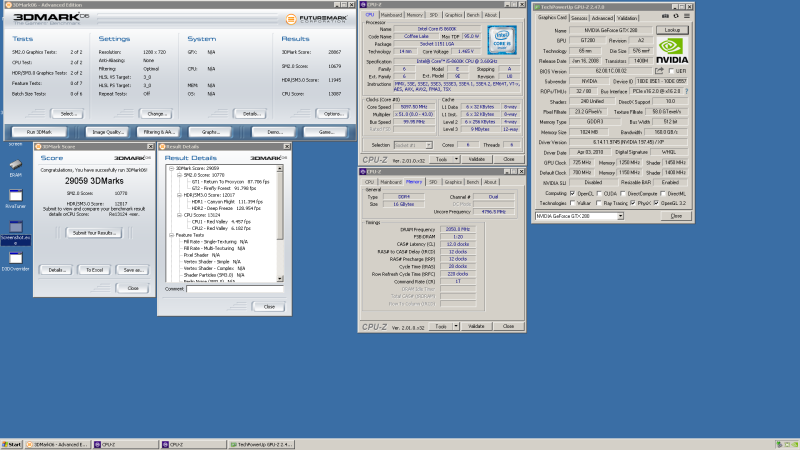Switch to TechPowerUp GPU-Z taskbar item
Screen dimensions: 800x450
click(261, 445)
